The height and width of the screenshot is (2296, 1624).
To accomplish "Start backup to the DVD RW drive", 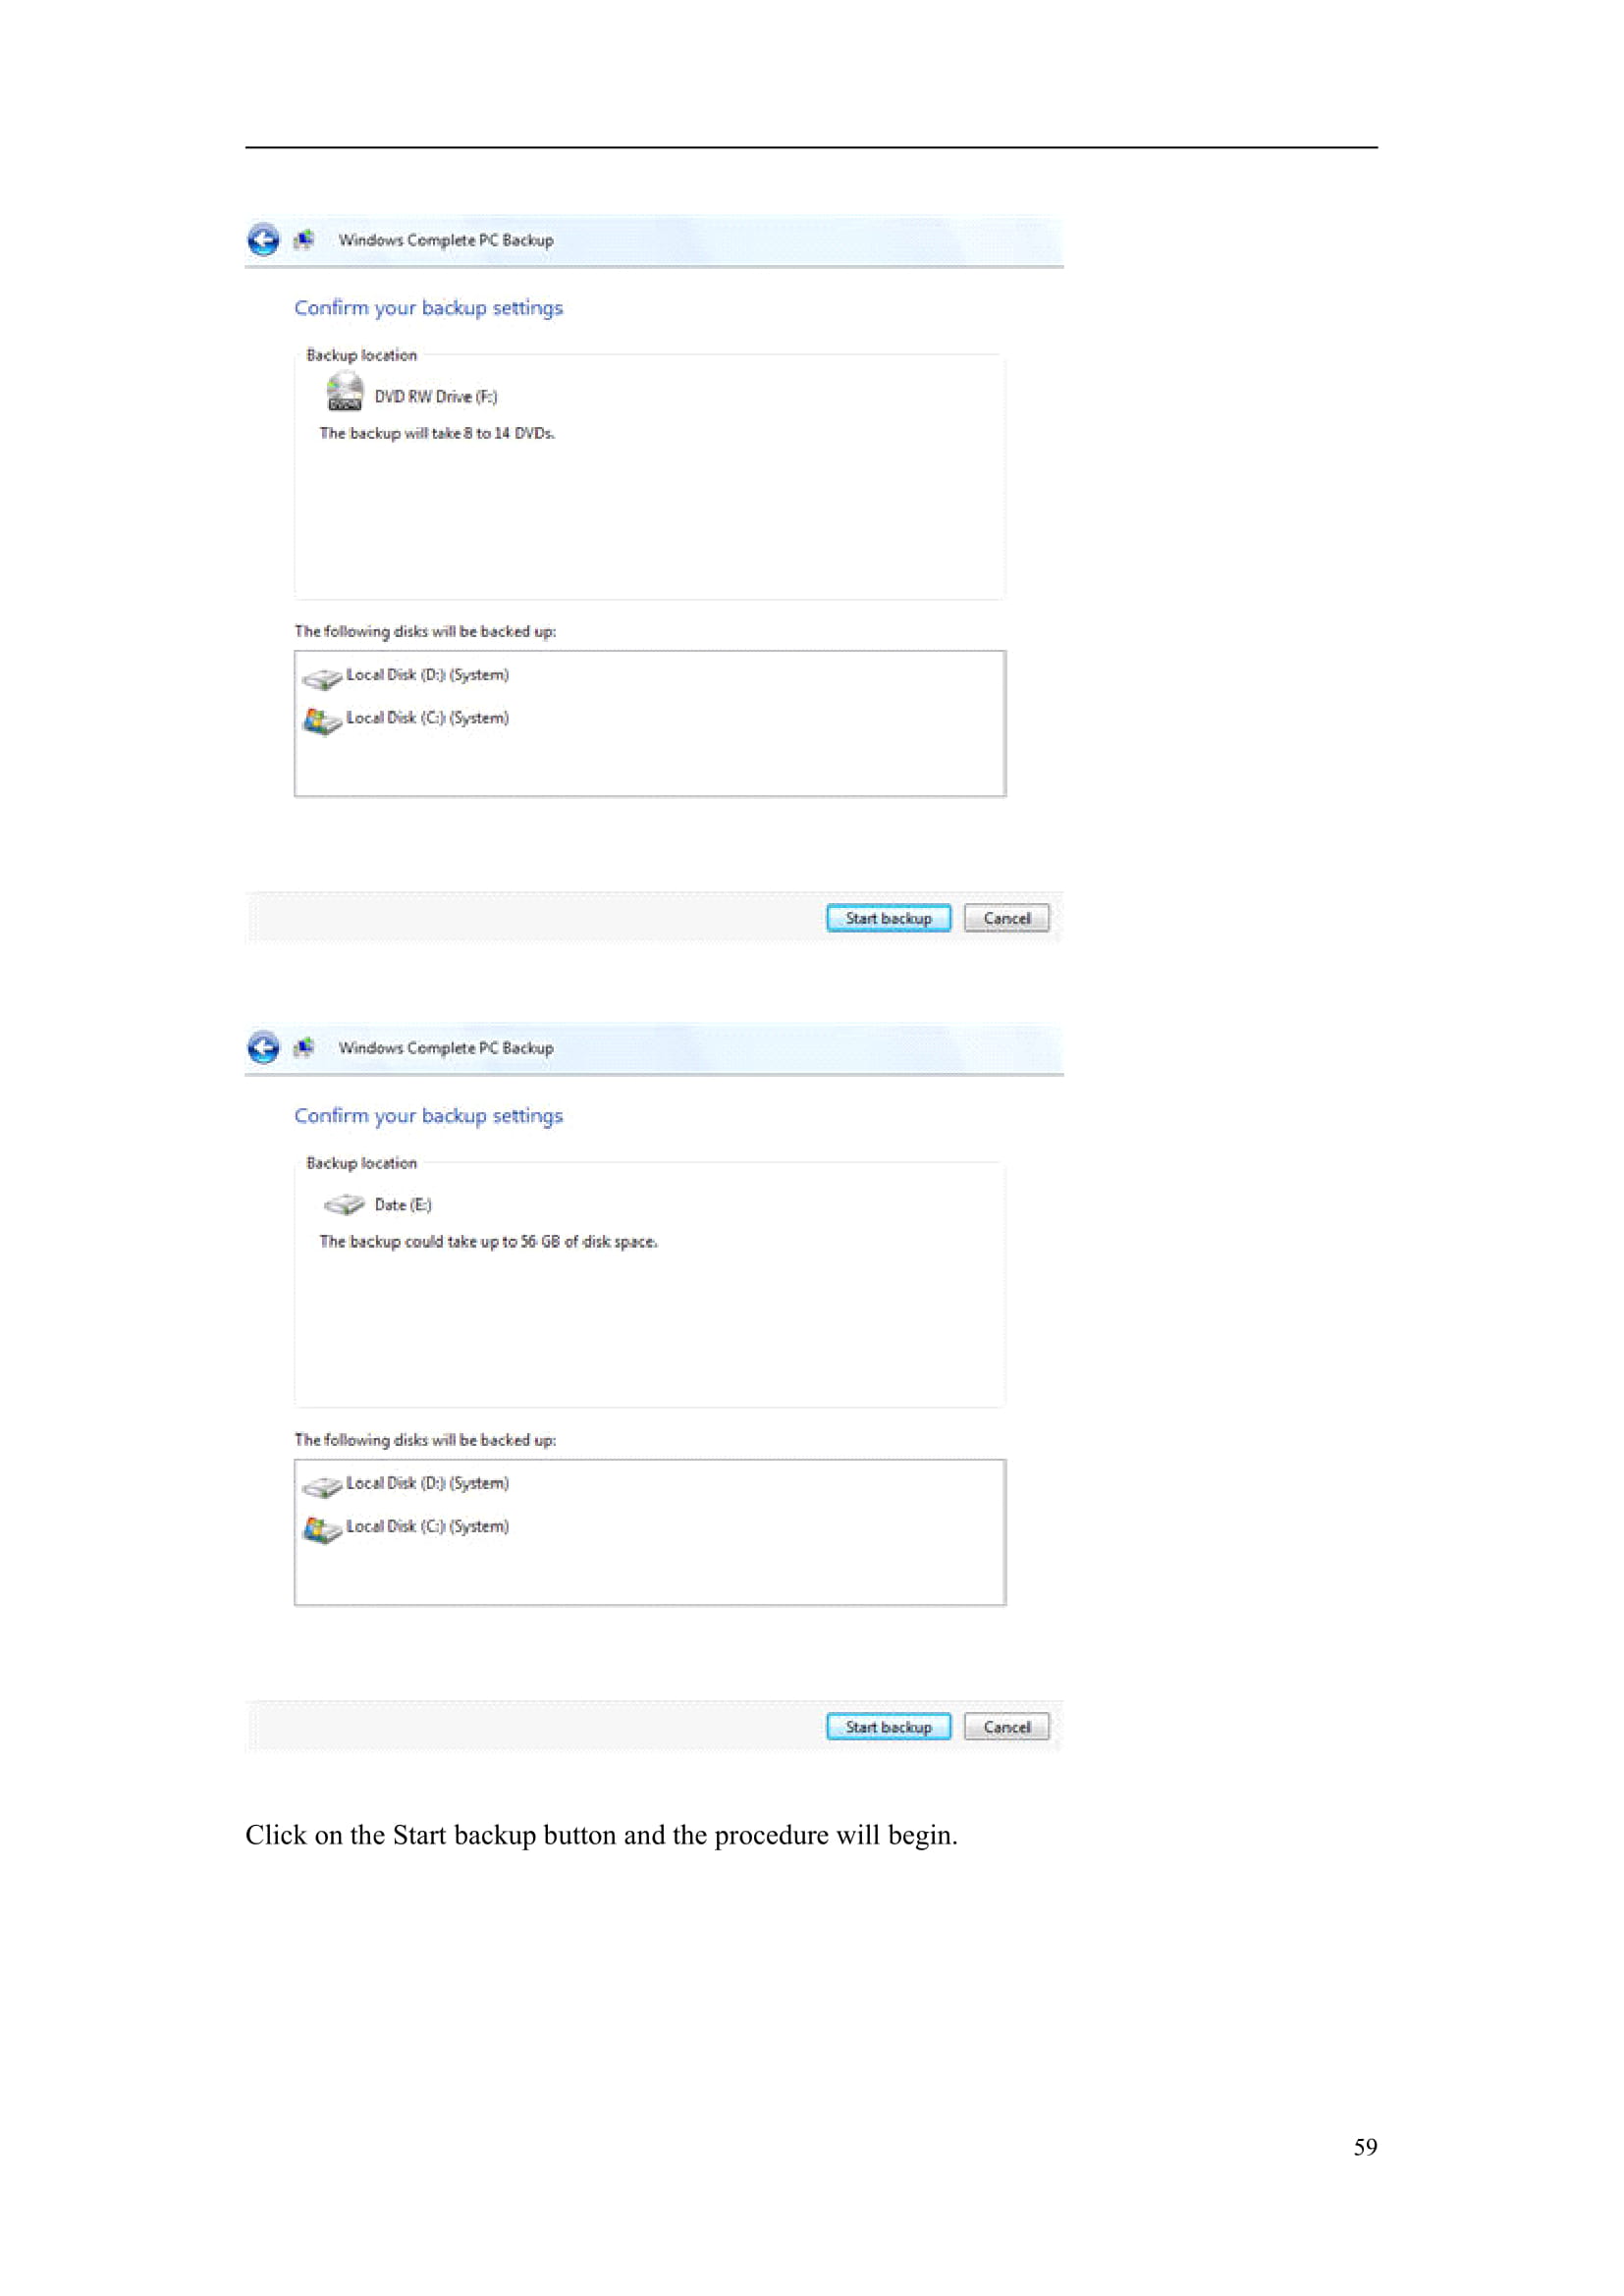I will click(x=889, y=919).
